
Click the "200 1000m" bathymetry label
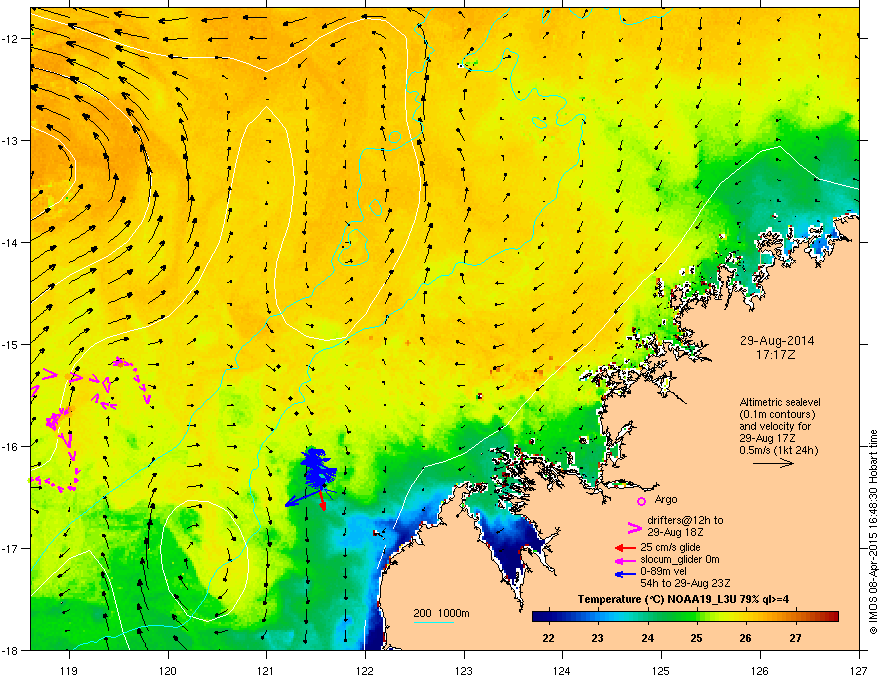(441, 613)
